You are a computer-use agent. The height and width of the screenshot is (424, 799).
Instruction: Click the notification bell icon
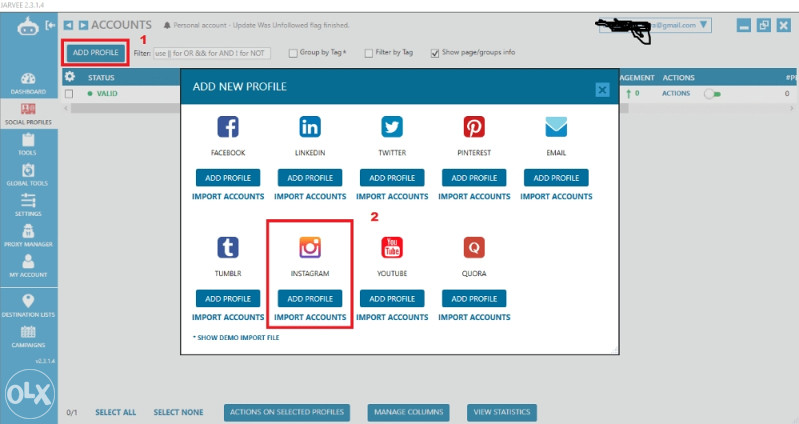(167, 25)
